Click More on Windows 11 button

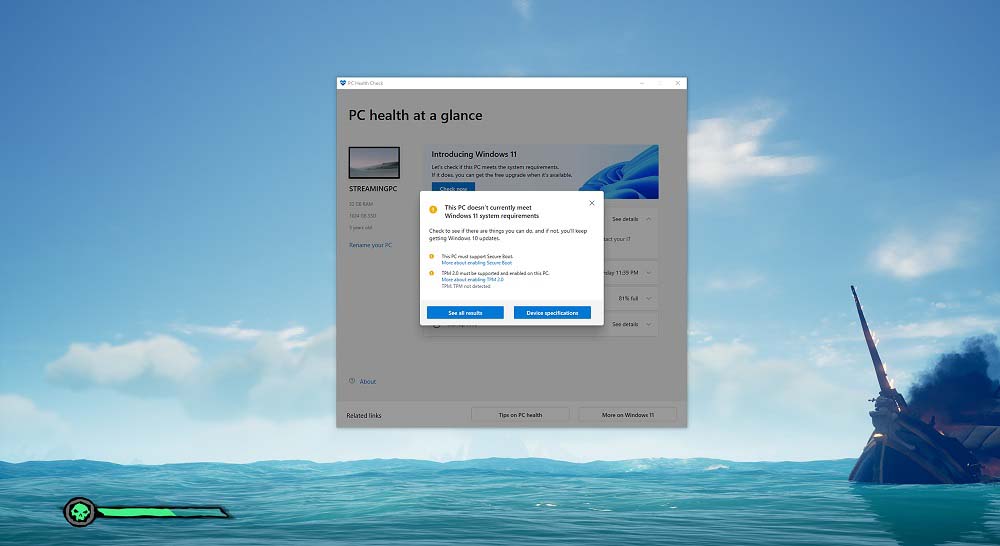(628, 415)
